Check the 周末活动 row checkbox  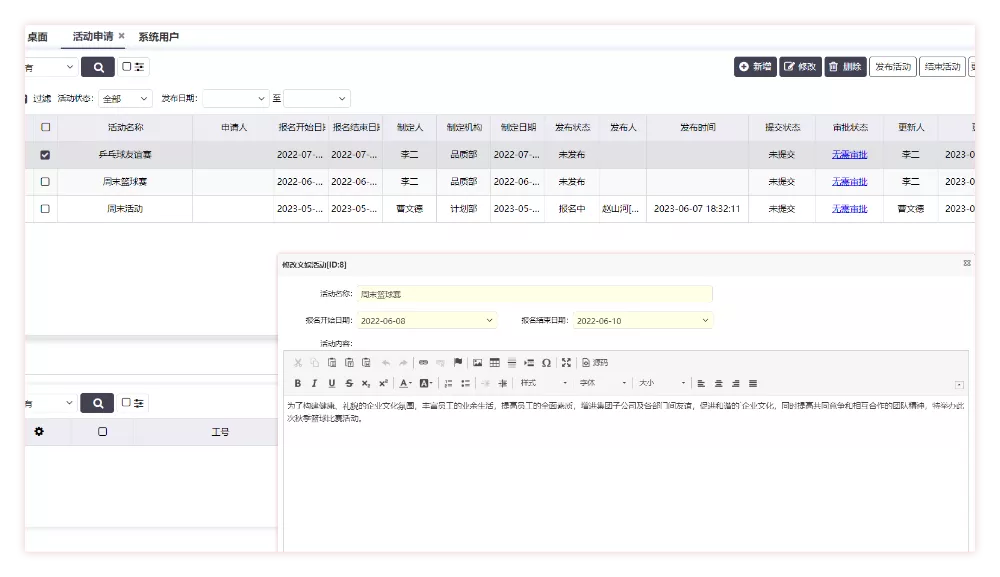[x=45, y=208]
